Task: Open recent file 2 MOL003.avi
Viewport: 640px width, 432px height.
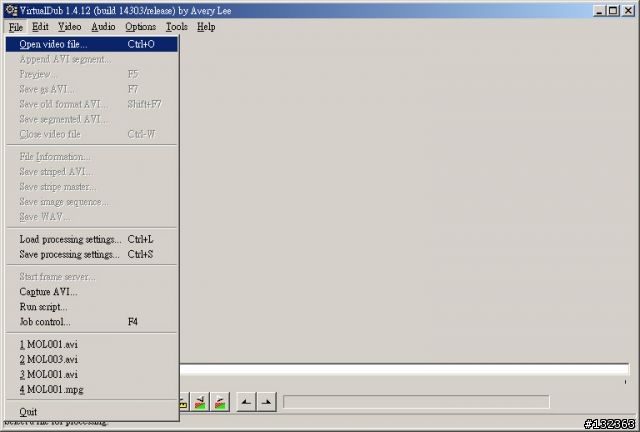Action: click(92, 360)
